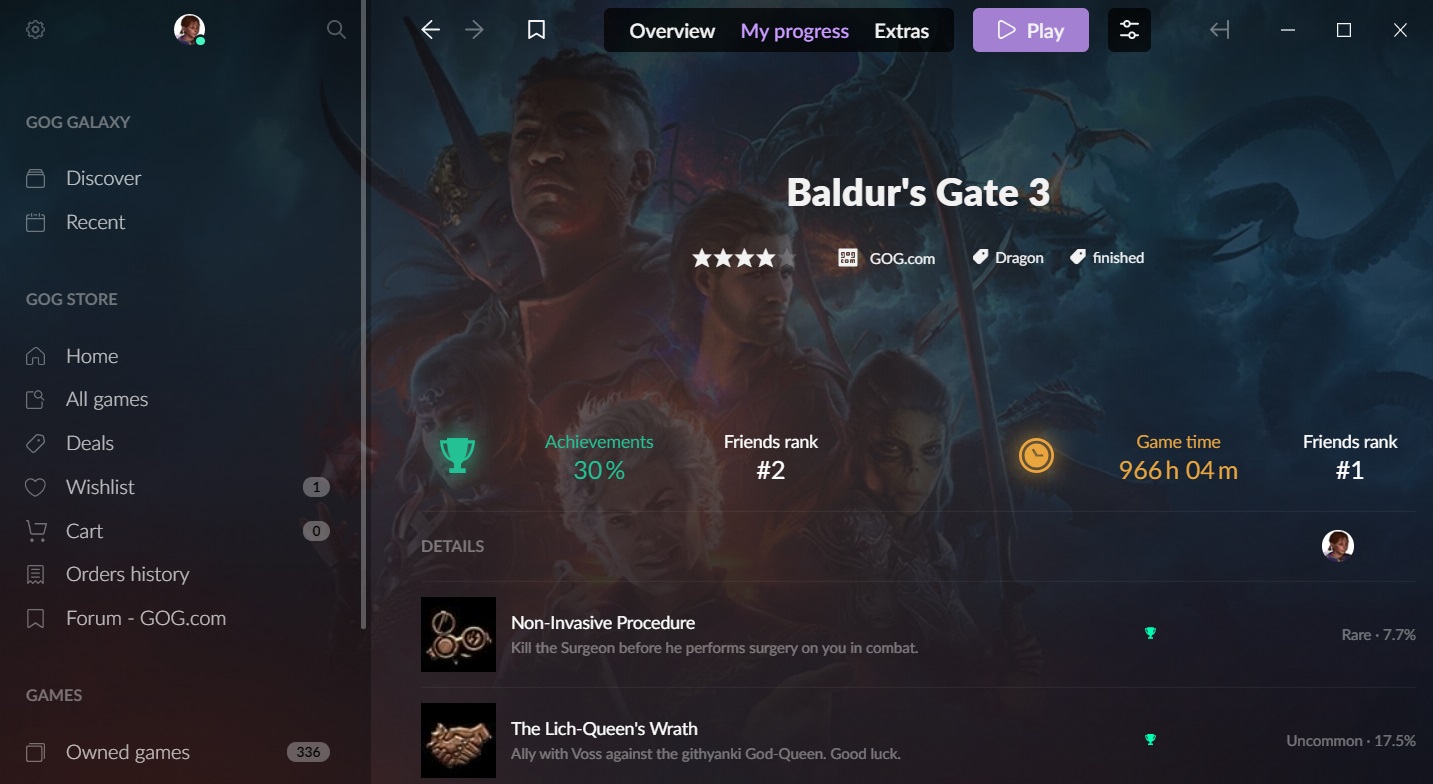Click the Dragon tag
The image size is (1433, 784).
[1008, 258]
